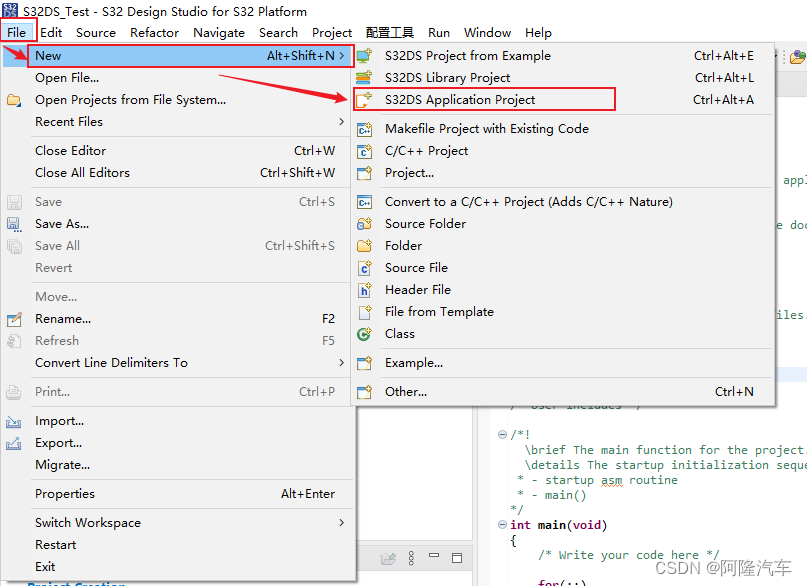Click the Source File icon
The height and width of the screenshot is (586, 807).
pos(364,268)
